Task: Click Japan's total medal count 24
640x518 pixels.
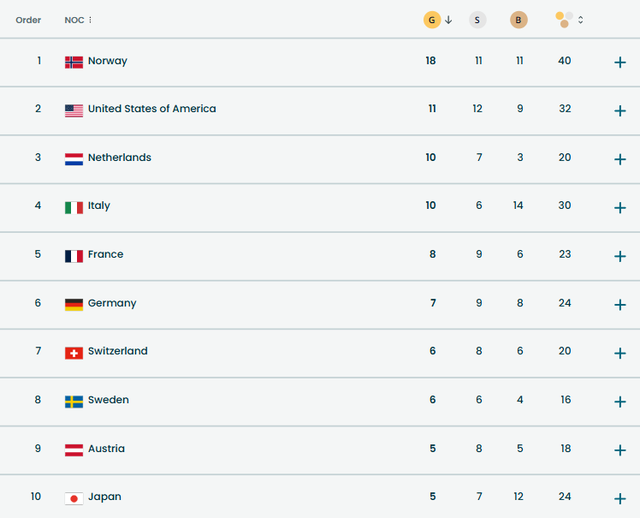Action: 565,497
